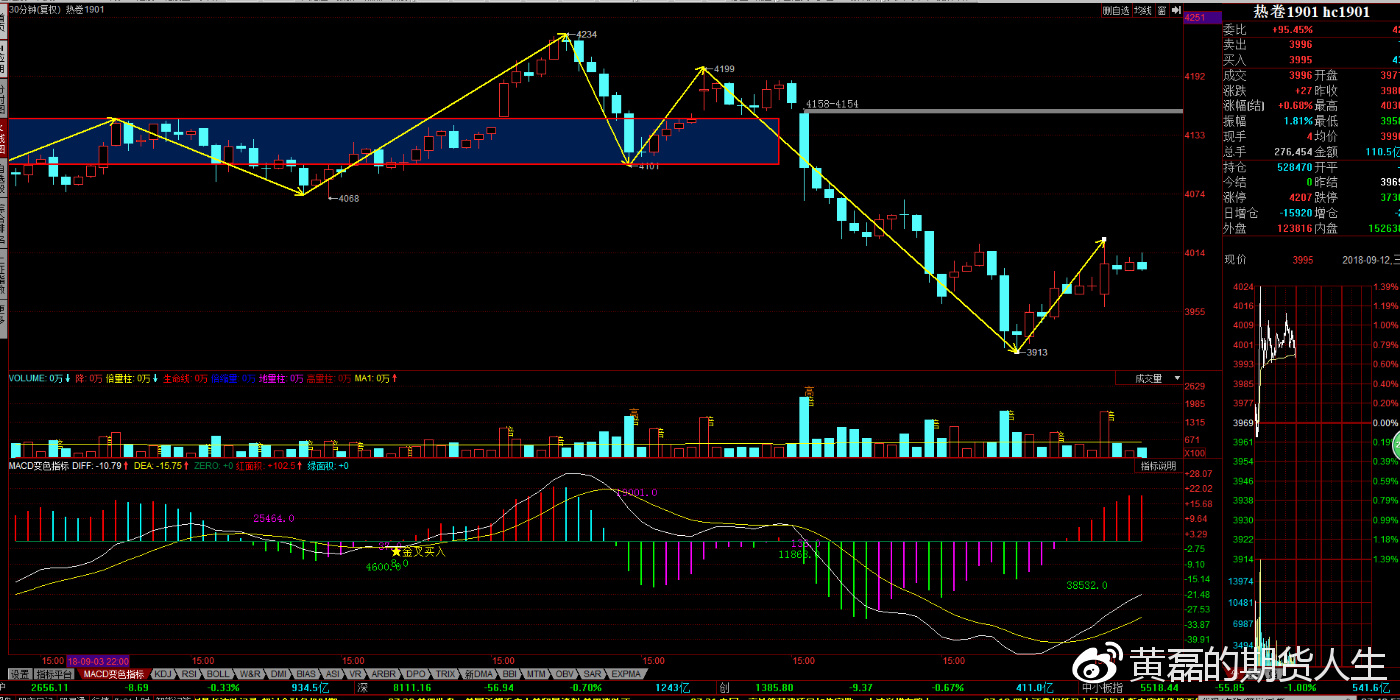The height and width of the screenshot is (700, 1400).
Task: Click the 外盘 123016 value
Action: tap(1293, 228)
